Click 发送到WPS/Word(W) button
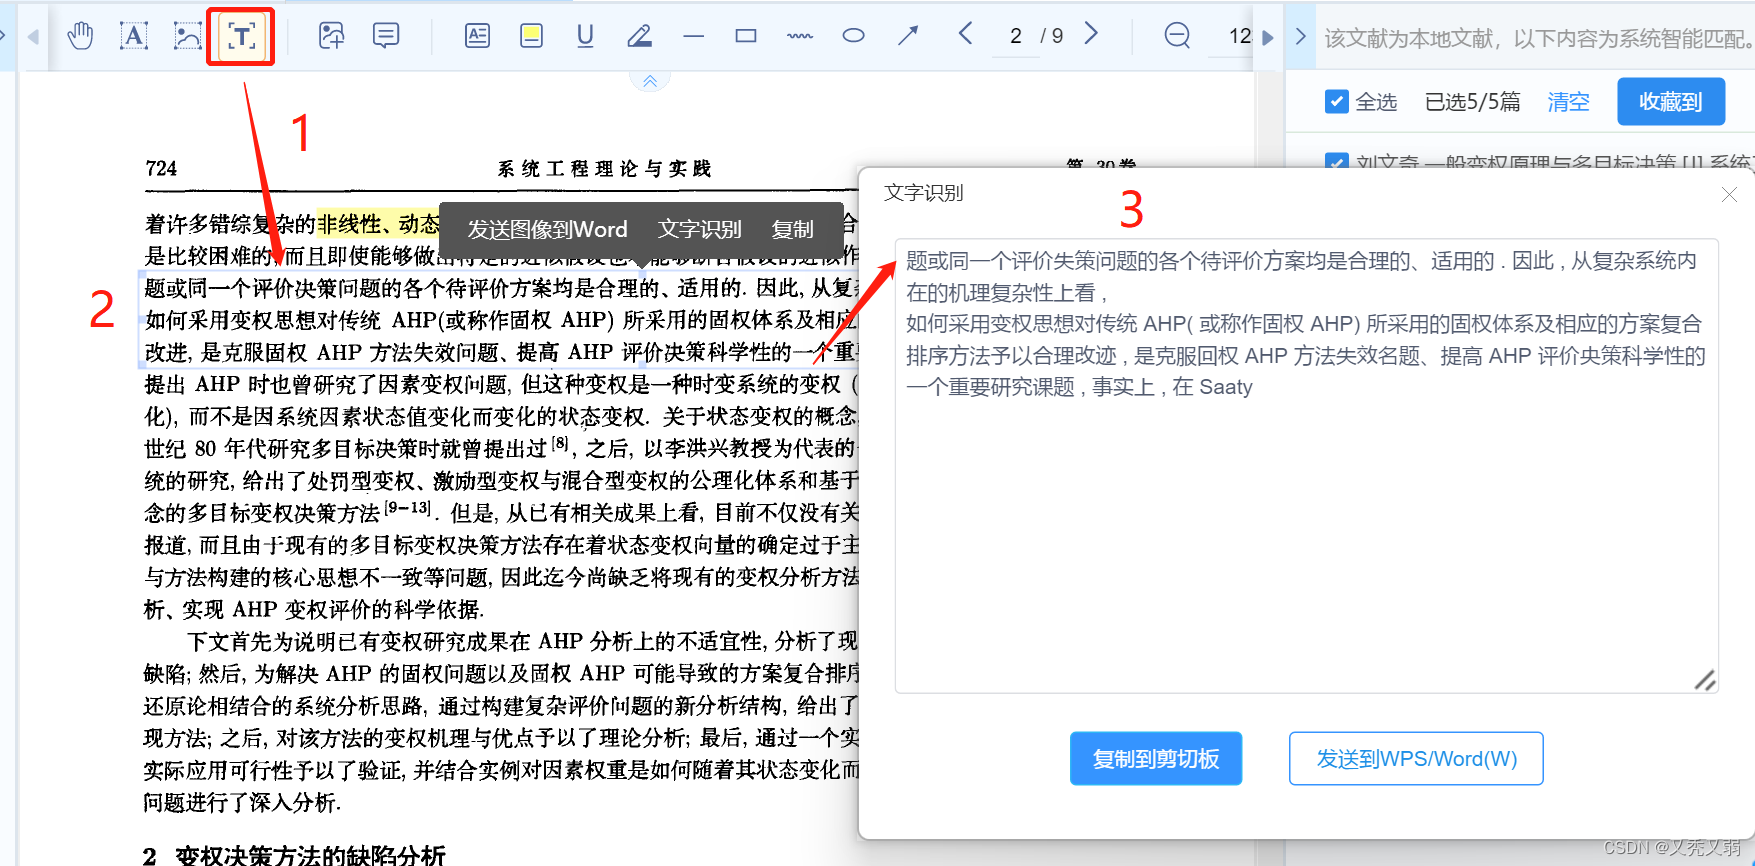1755x866 pixels. coord(1415,758)
